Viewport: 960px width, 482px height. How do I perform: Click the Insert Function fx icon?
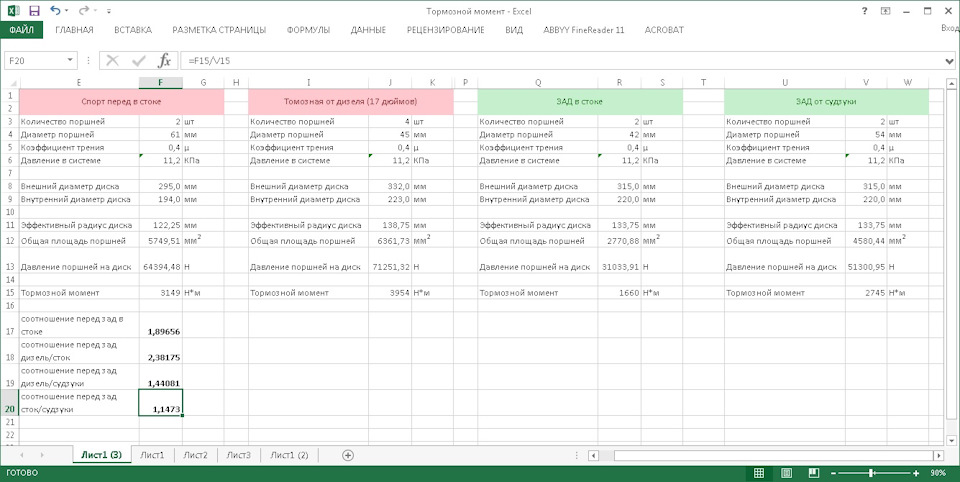click(165, 60)
